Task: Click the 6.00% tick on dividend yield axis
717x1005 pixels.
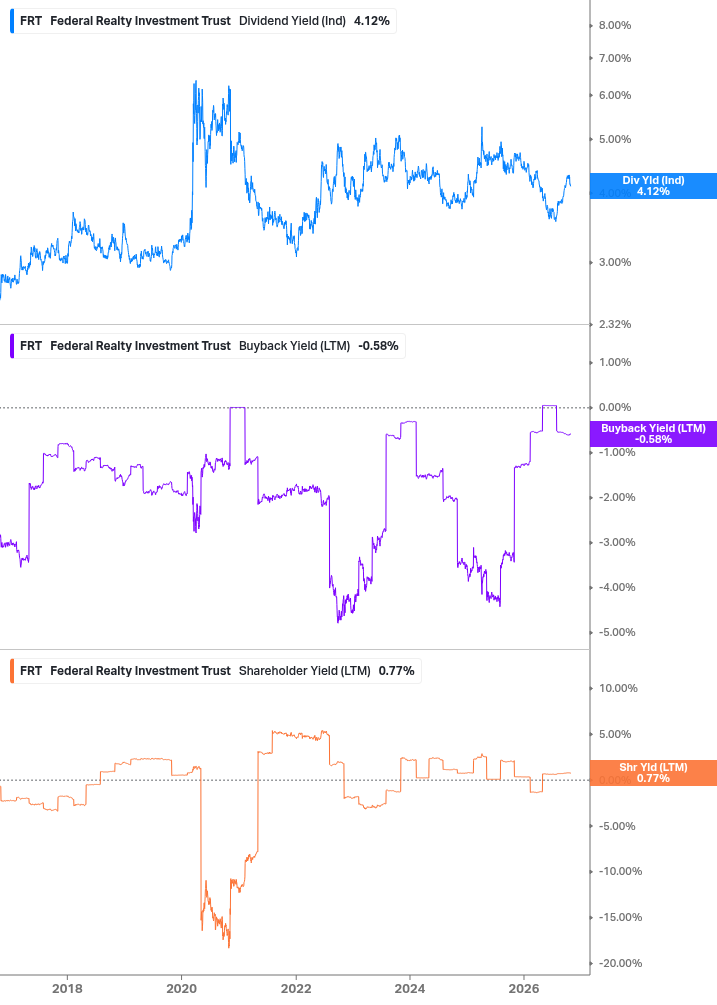Action: pyautogui.click(x=614, y=96)
